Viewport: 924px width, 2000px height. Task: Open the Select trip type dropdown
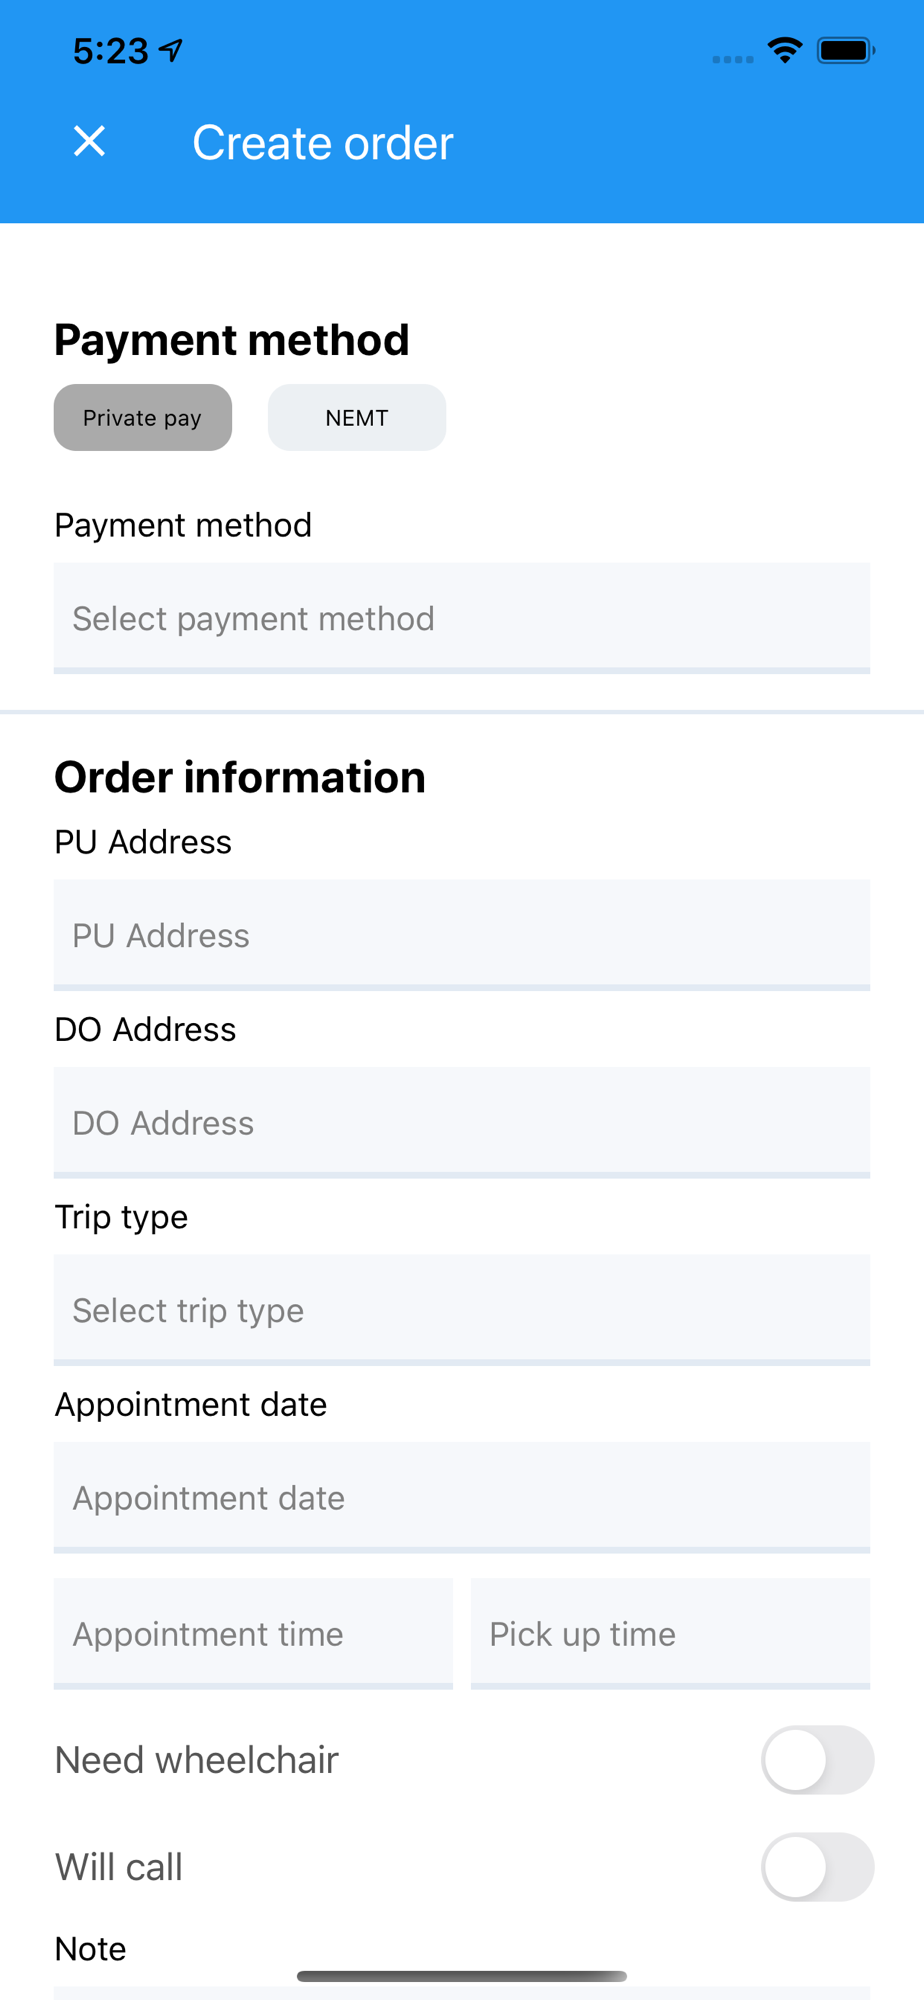(x=462, y=1310)
